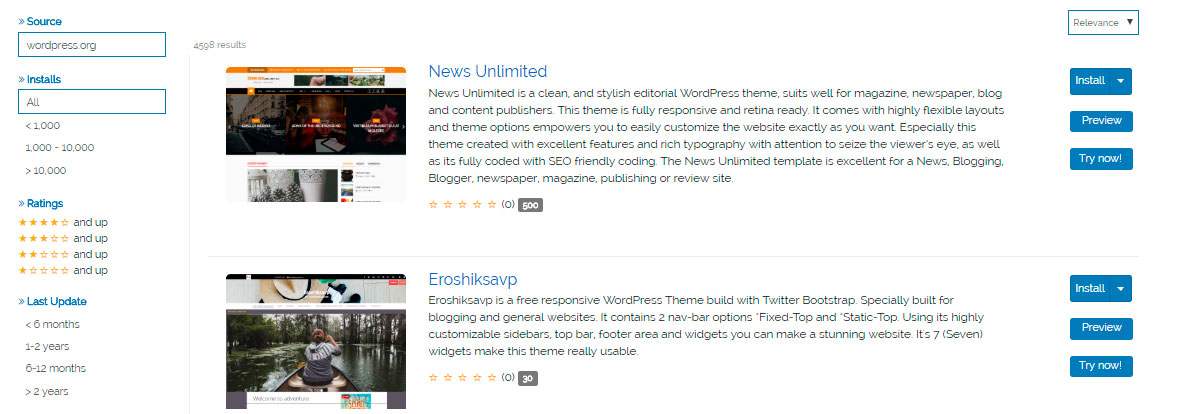Viewport: 1180px width, 414px height.
Task: Click Try now! for Eroshiksavp theme
Action: coord(1101,367)
